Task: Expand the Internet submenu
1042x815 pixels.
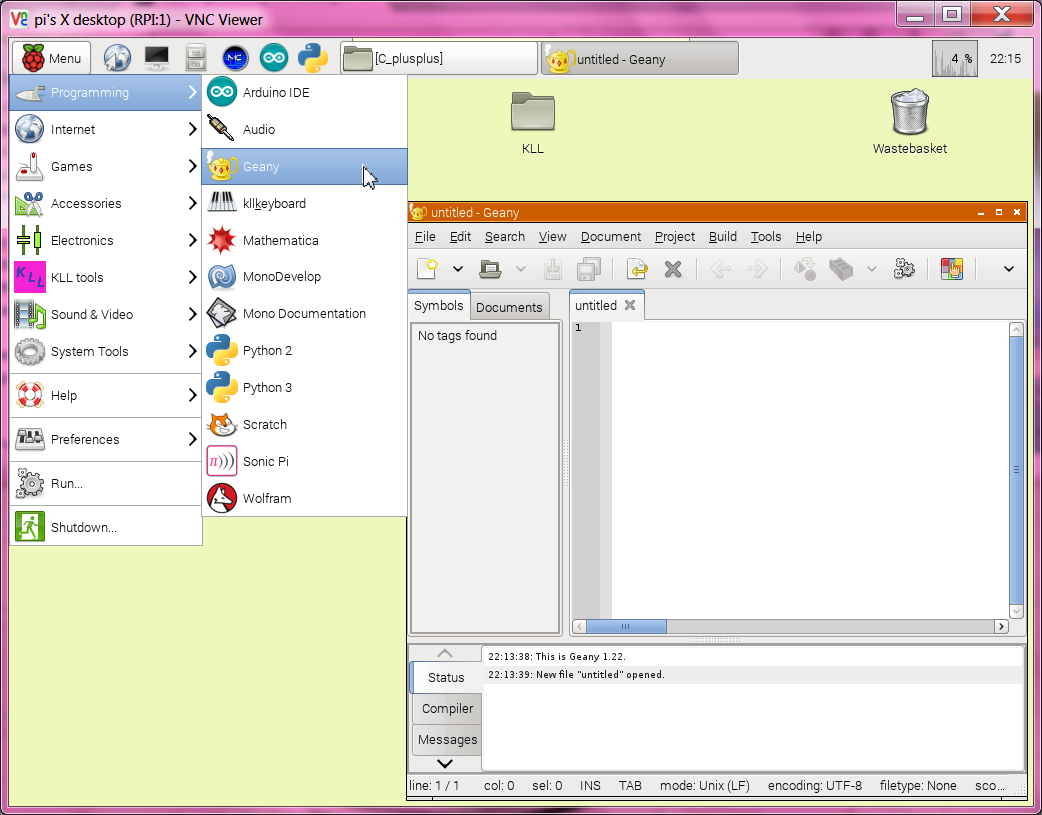Action: click(105, 129)
